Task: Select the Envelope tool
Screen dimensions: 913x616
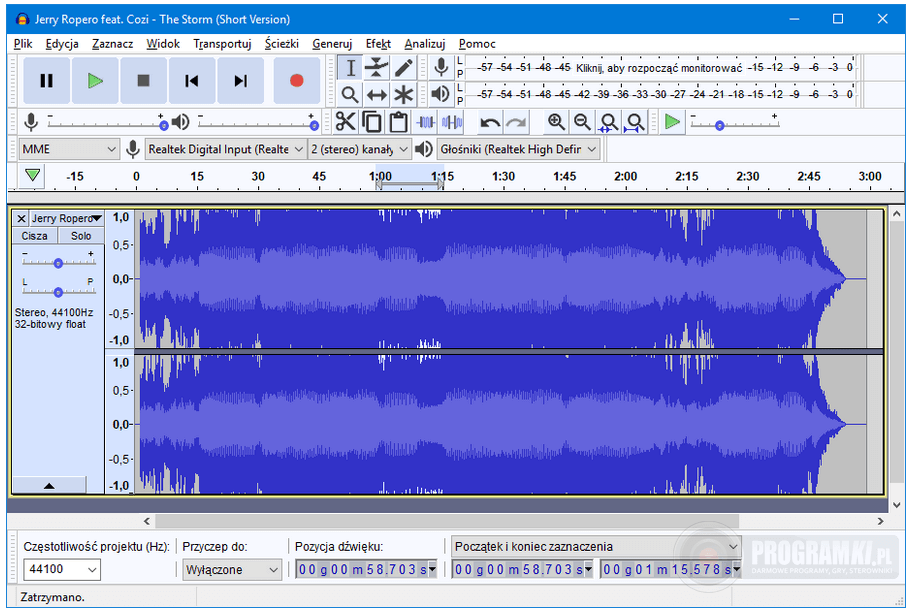Action: tap(377, 68)
